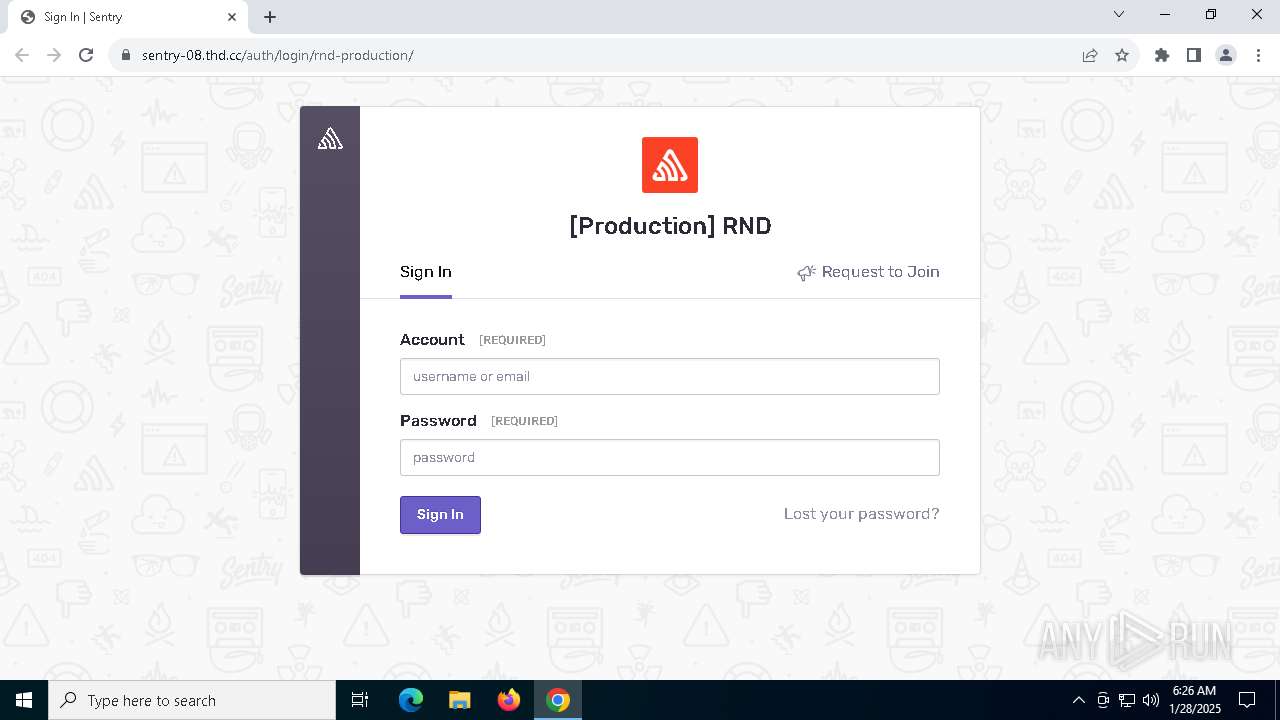This screenshot has width=1280, height=720.
Task: Select the Sign In | Sentry browser tab
Action: 128,17
